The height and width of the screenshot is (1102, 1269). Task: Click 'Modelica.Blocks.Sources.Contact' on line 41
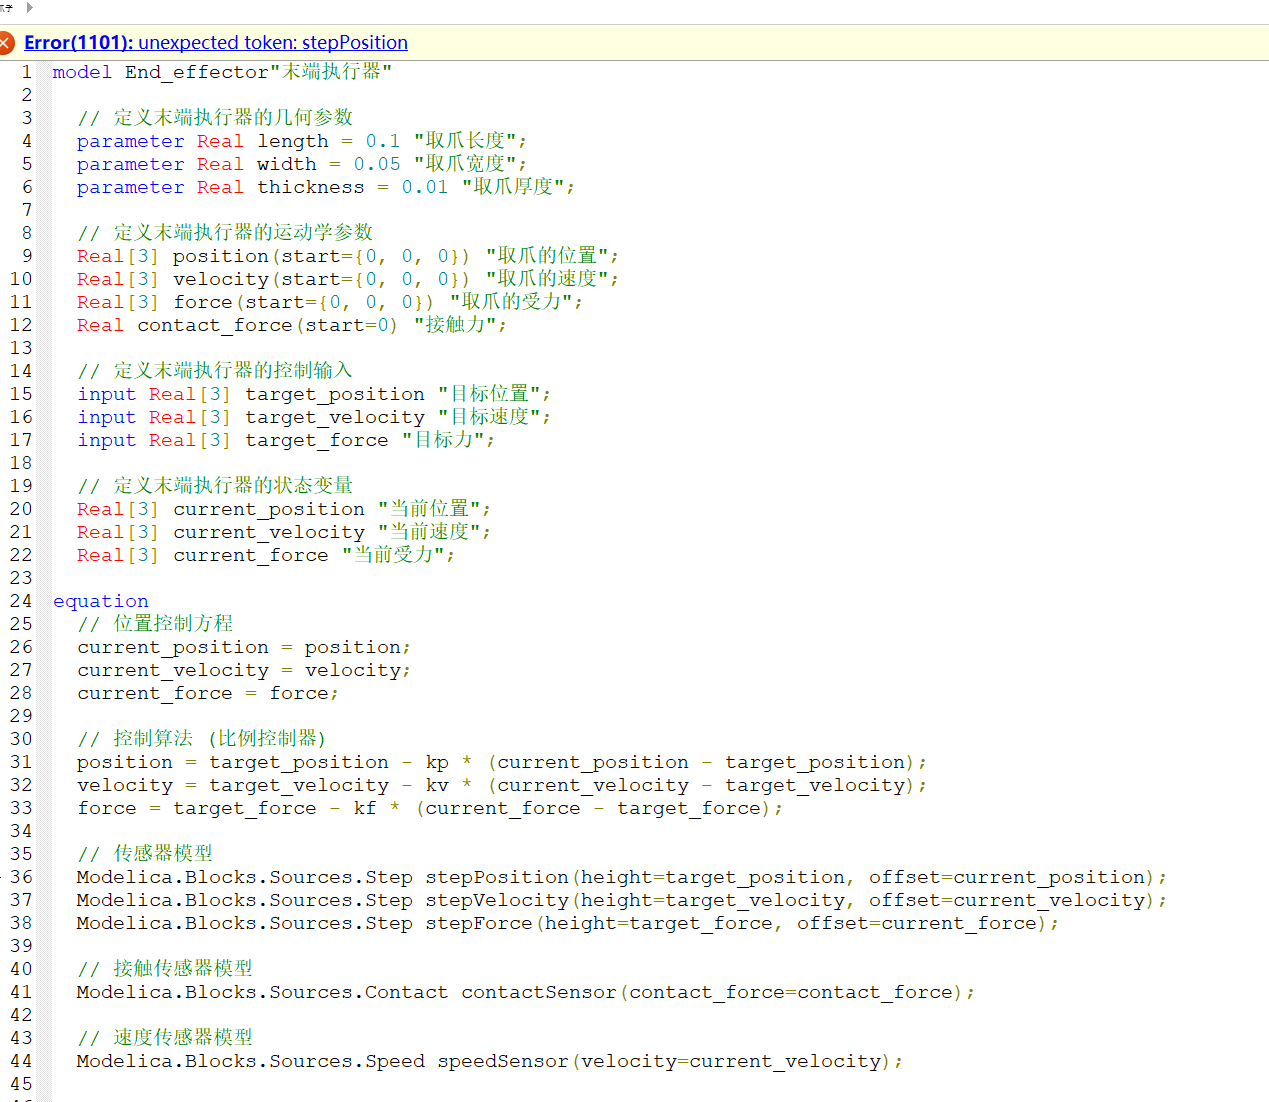(263, 992)
